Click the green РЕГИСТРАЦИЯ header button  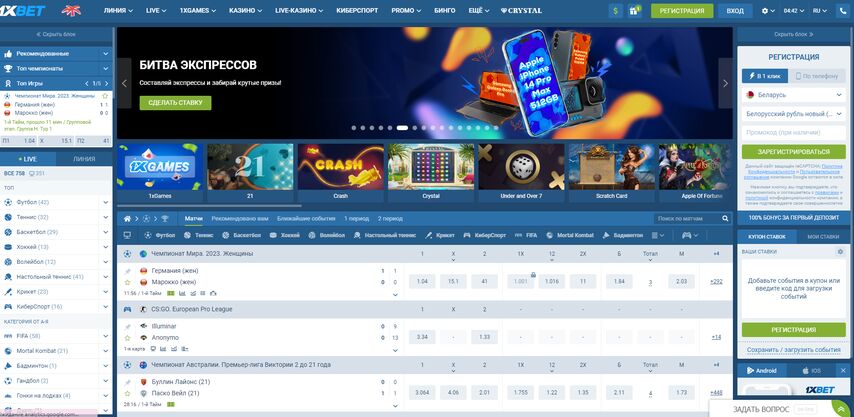(x=682, y=10)
